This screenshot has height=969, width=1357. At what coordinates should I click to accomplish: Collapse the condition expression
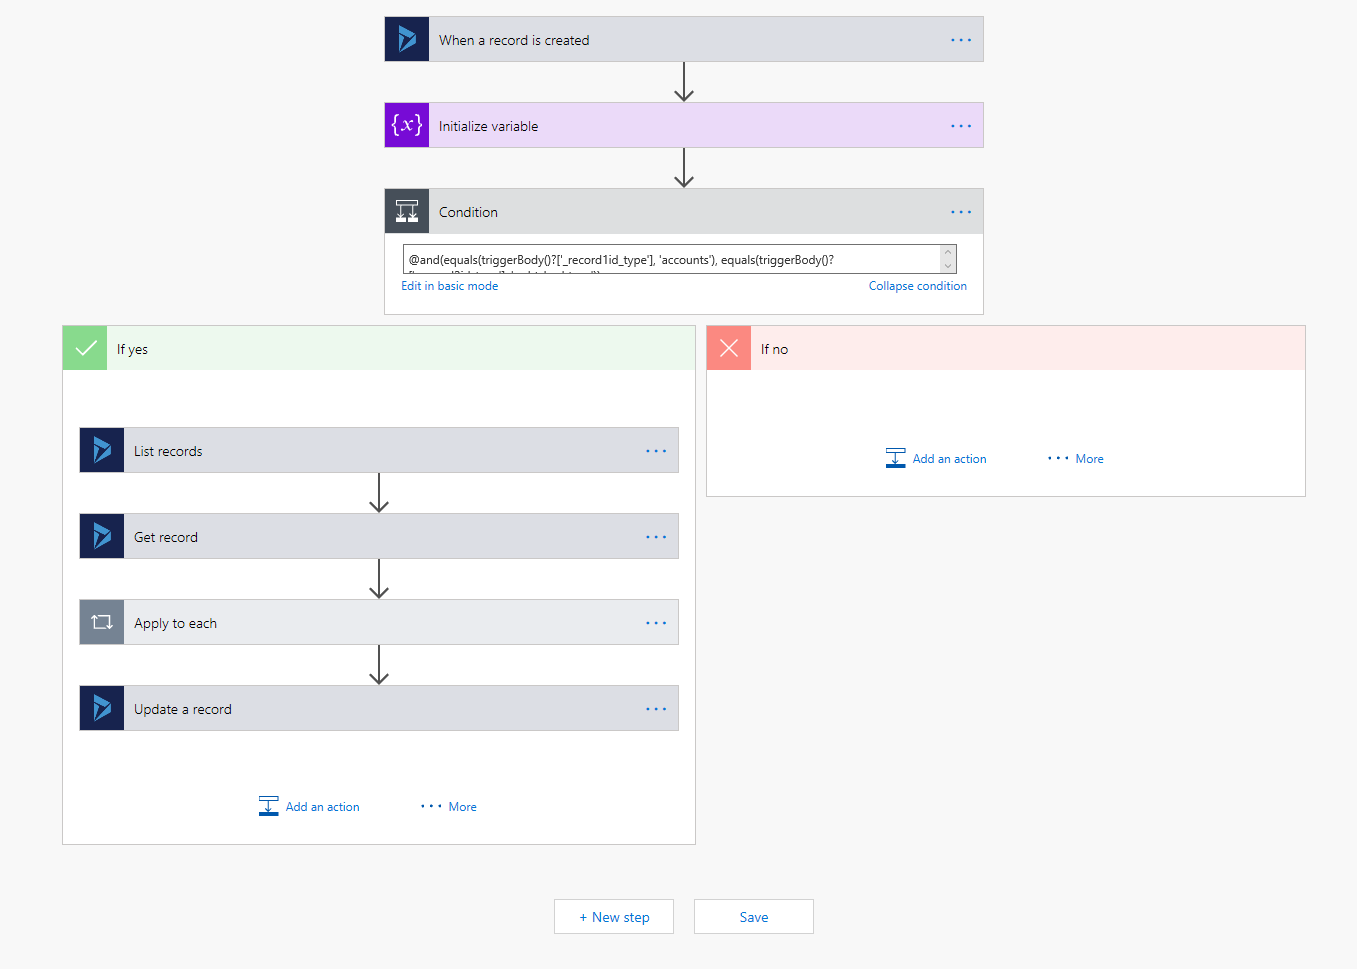(x=917, y=285)
